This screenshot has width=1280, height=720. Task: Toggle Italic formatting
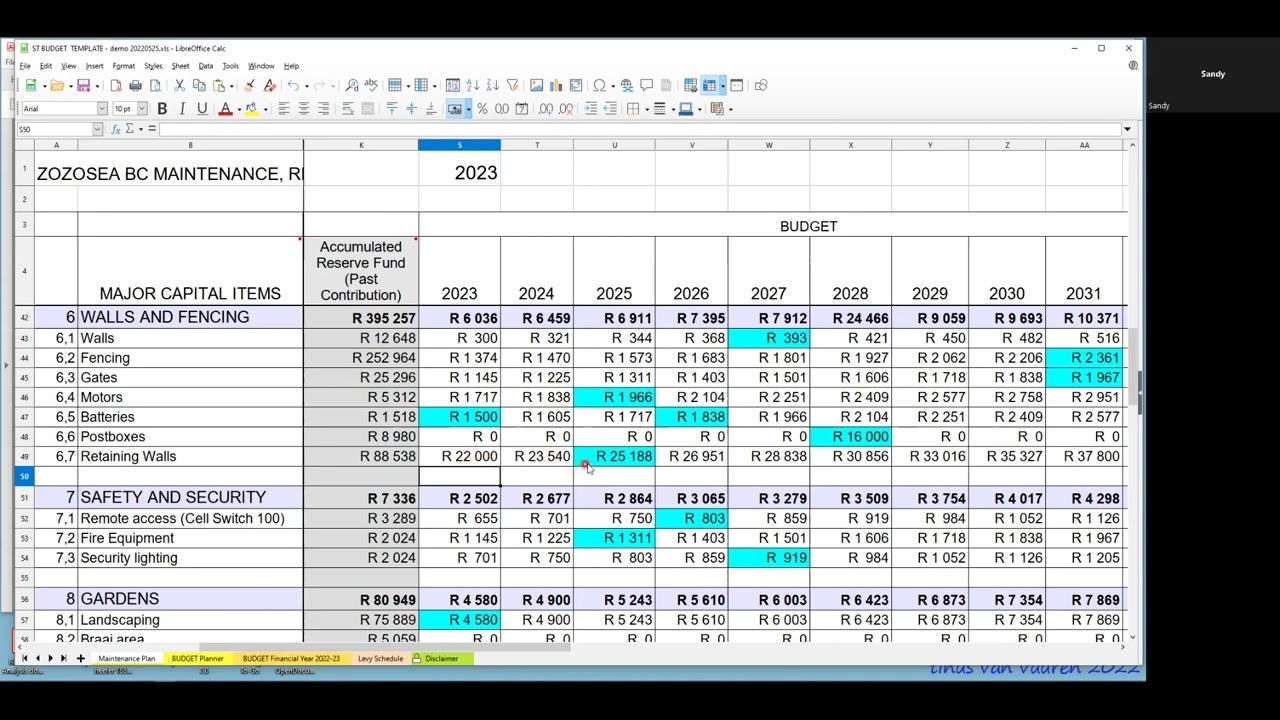pos(182,108)
